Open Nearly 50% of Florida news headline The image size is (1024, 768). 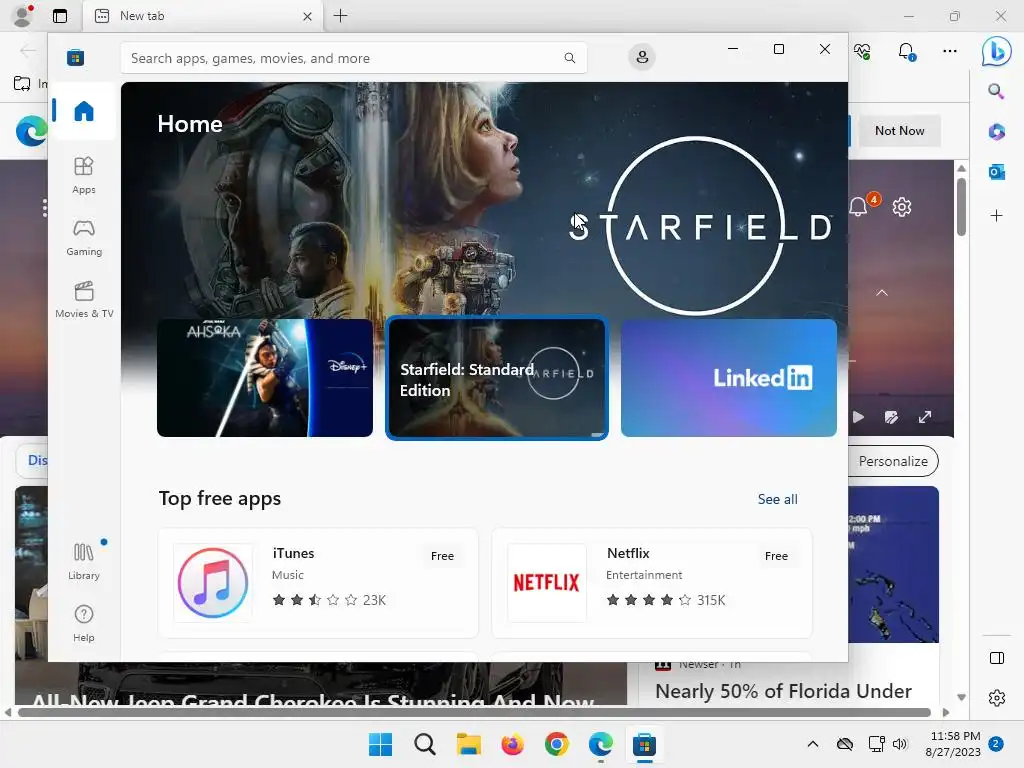click(783, 691)
